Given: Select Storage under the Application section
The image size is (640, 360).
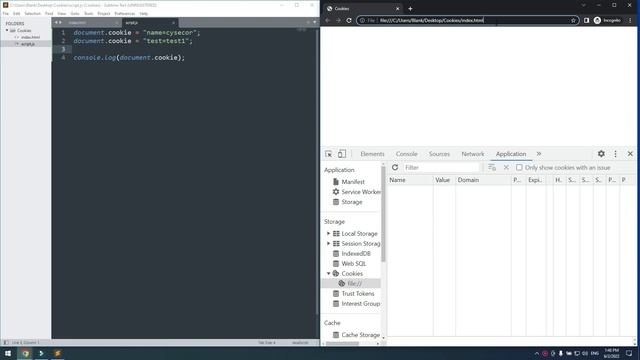Looking at the screenshot, I should pos(352,202).
